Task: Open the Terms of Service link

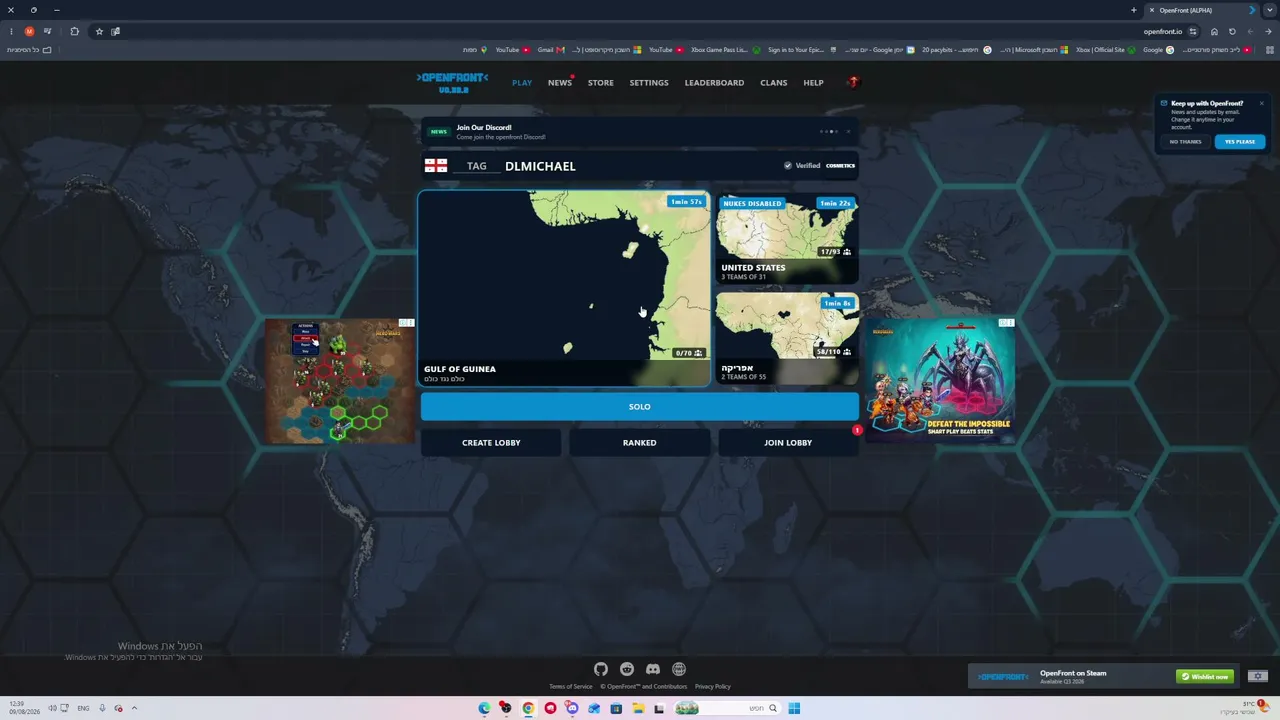Action: 571,687
